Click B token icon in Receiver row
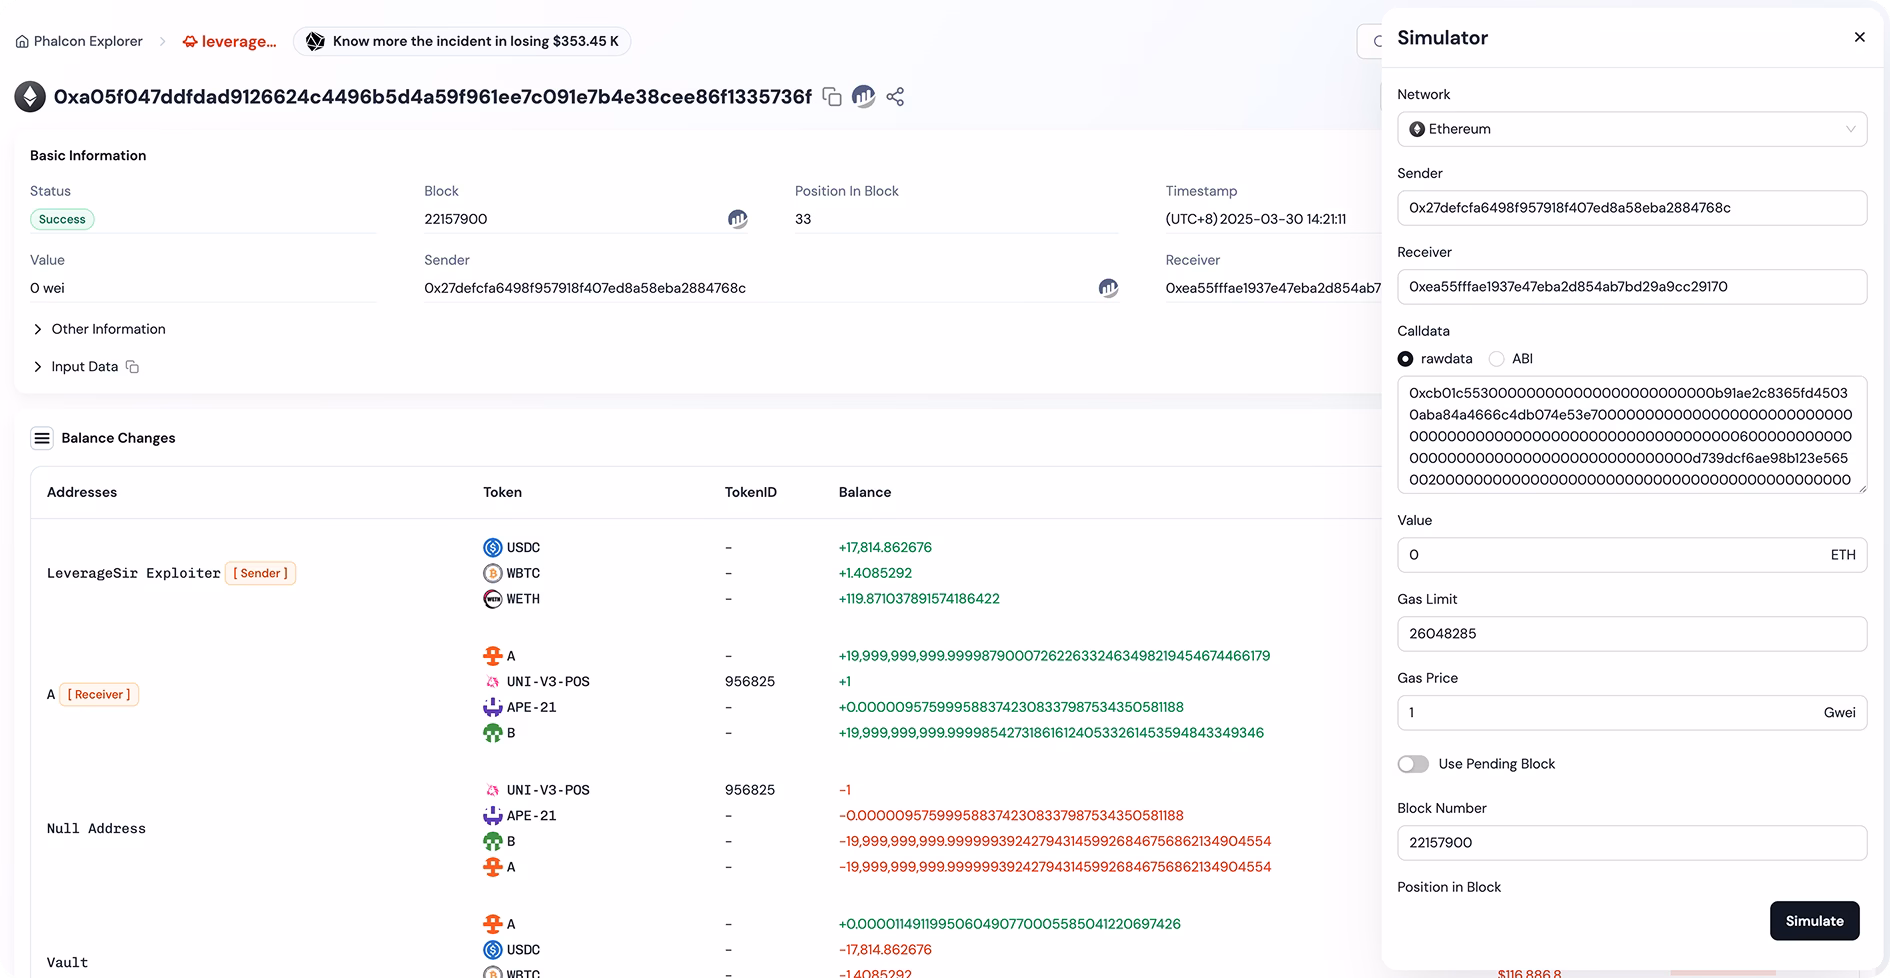This screenshot has height=978, width=1890. pyautogui.click(x=493, y=733)
